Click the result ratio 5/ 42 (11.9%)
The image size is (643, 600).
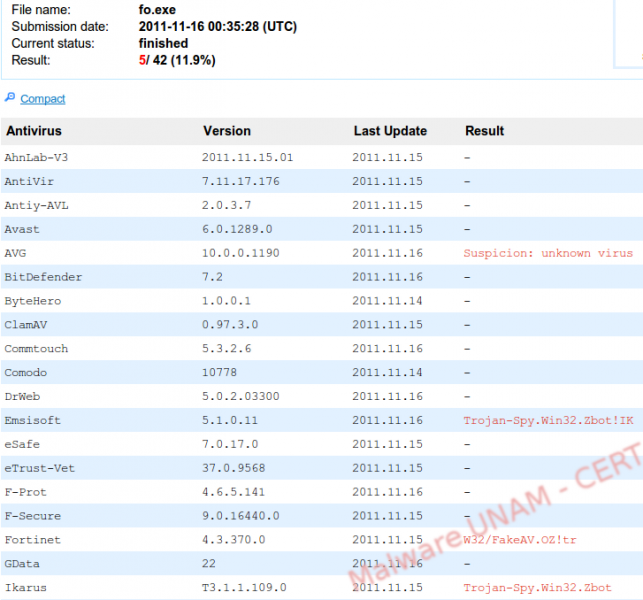point(177,60)
